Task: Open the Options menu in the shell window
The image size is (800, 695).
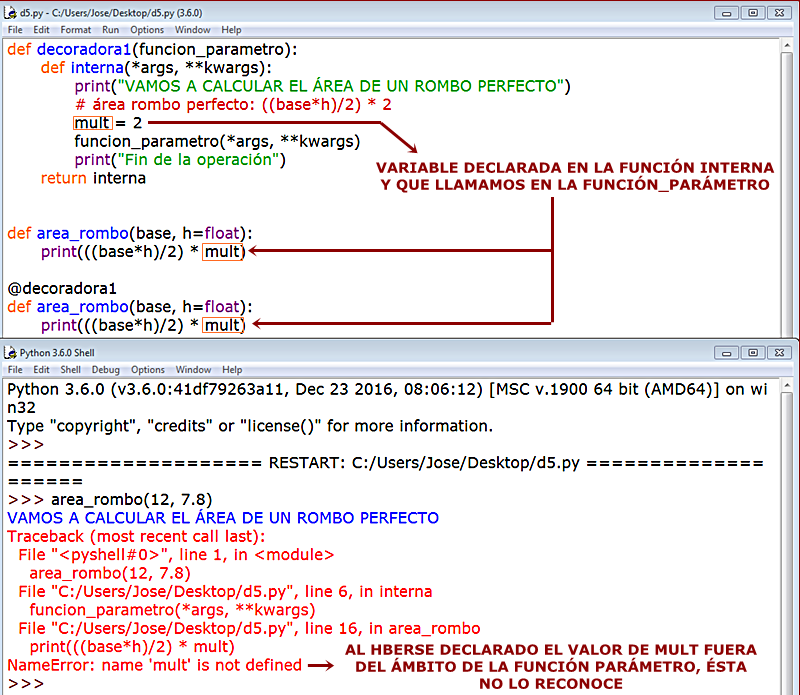Action: [x=149, y=369]
